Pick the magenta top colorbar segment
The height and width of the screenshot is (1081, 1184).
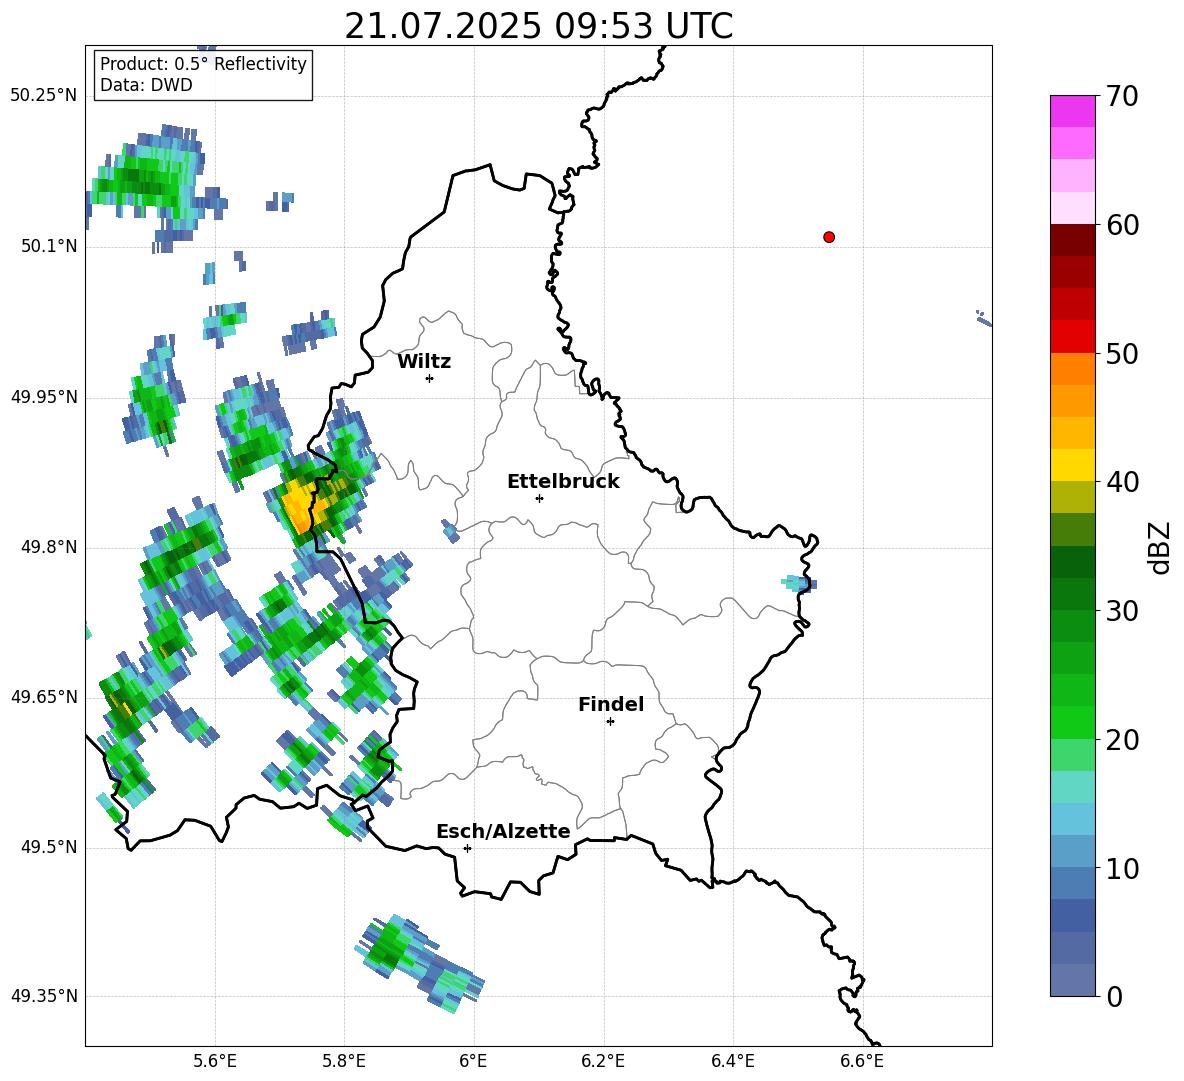(x=1072, y=111)
